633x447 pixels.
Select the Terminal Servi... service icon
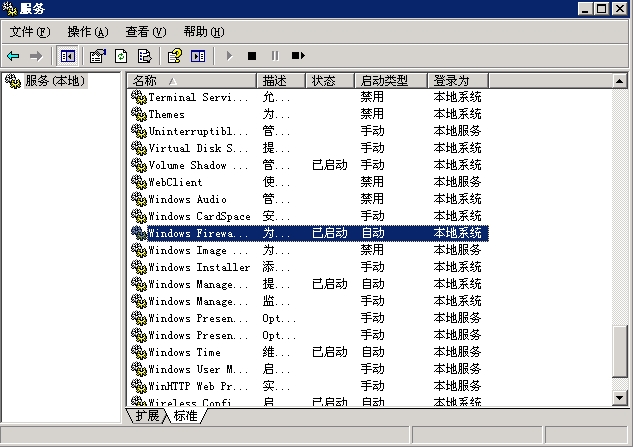tap(138, 97)
